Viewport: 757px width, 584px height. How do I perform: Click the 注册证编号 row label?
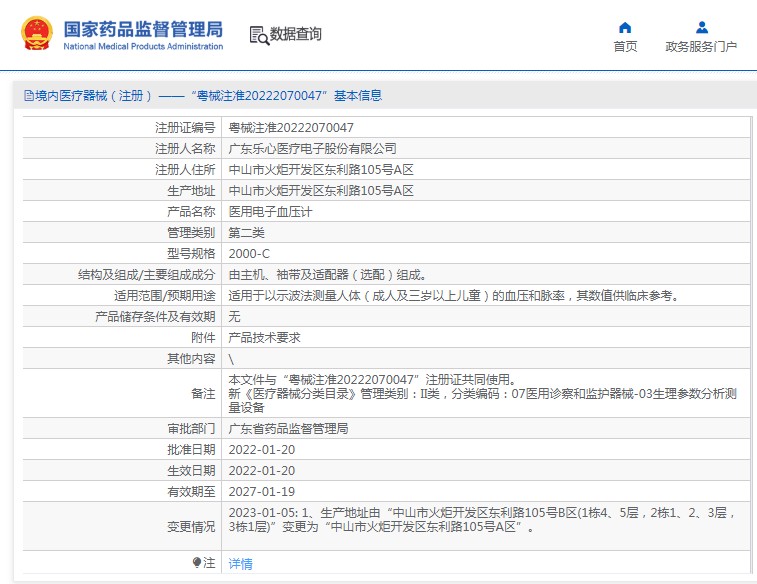pyautogui.click(x=185, y=127)
